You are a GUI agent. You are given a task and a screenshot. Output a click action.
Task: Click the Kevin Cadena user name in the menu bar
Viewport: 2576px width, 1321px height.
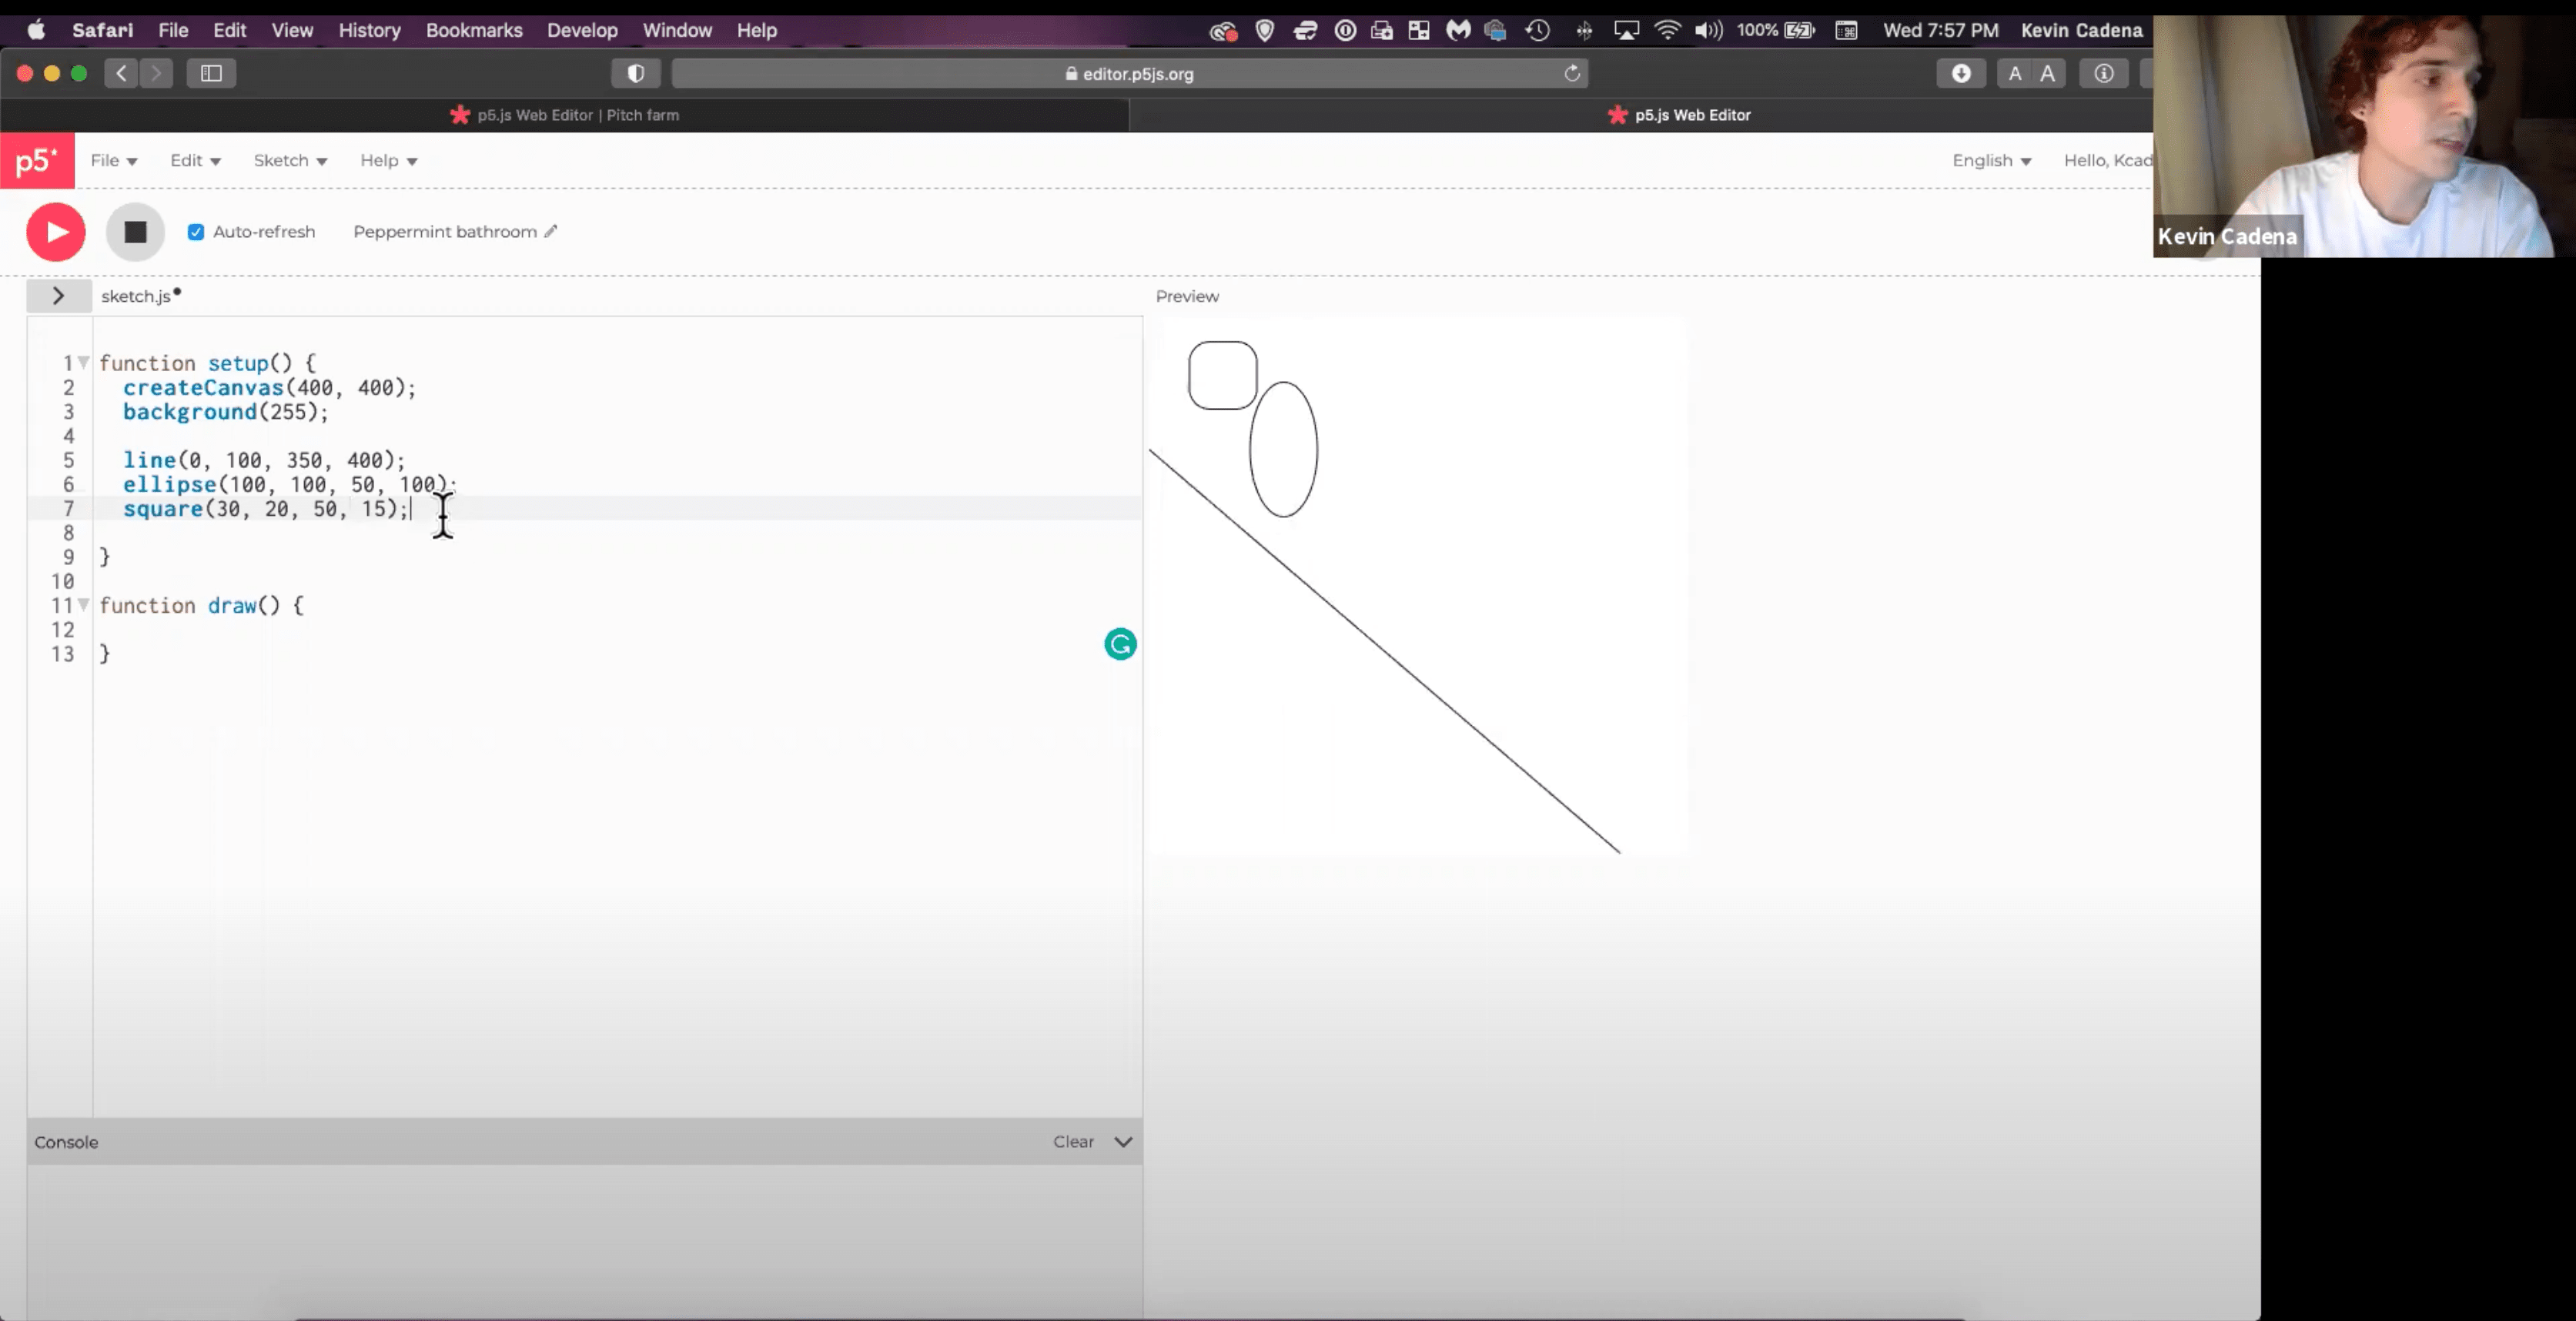pyautogui.click(x=2081, y=30)
